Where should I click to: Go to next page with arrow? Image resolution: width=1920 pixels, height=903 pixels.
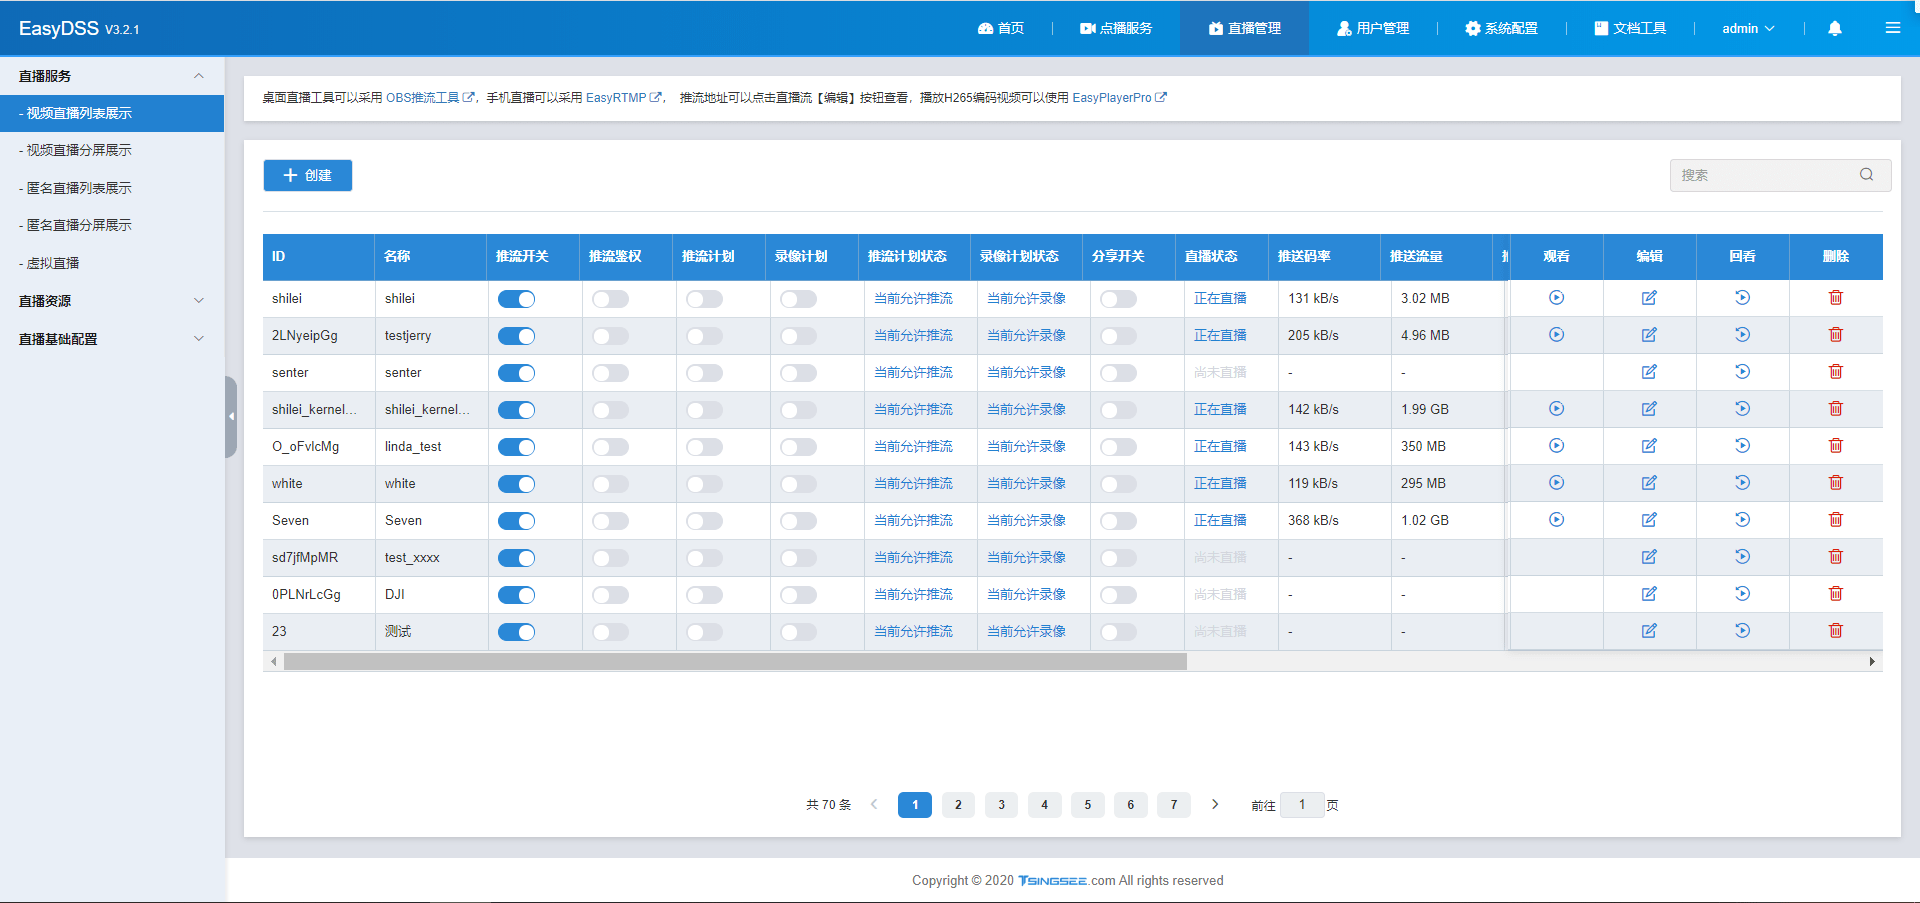[1215, 804]
